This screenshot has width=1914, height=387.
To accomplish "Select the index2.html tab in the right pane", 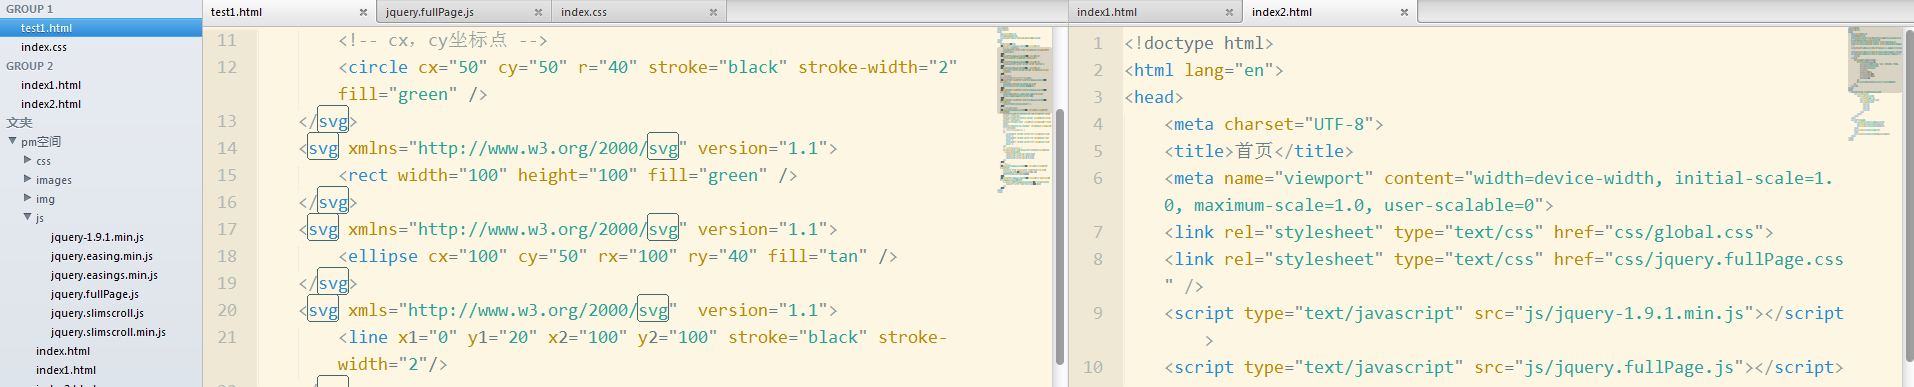I will point(1331,12).
